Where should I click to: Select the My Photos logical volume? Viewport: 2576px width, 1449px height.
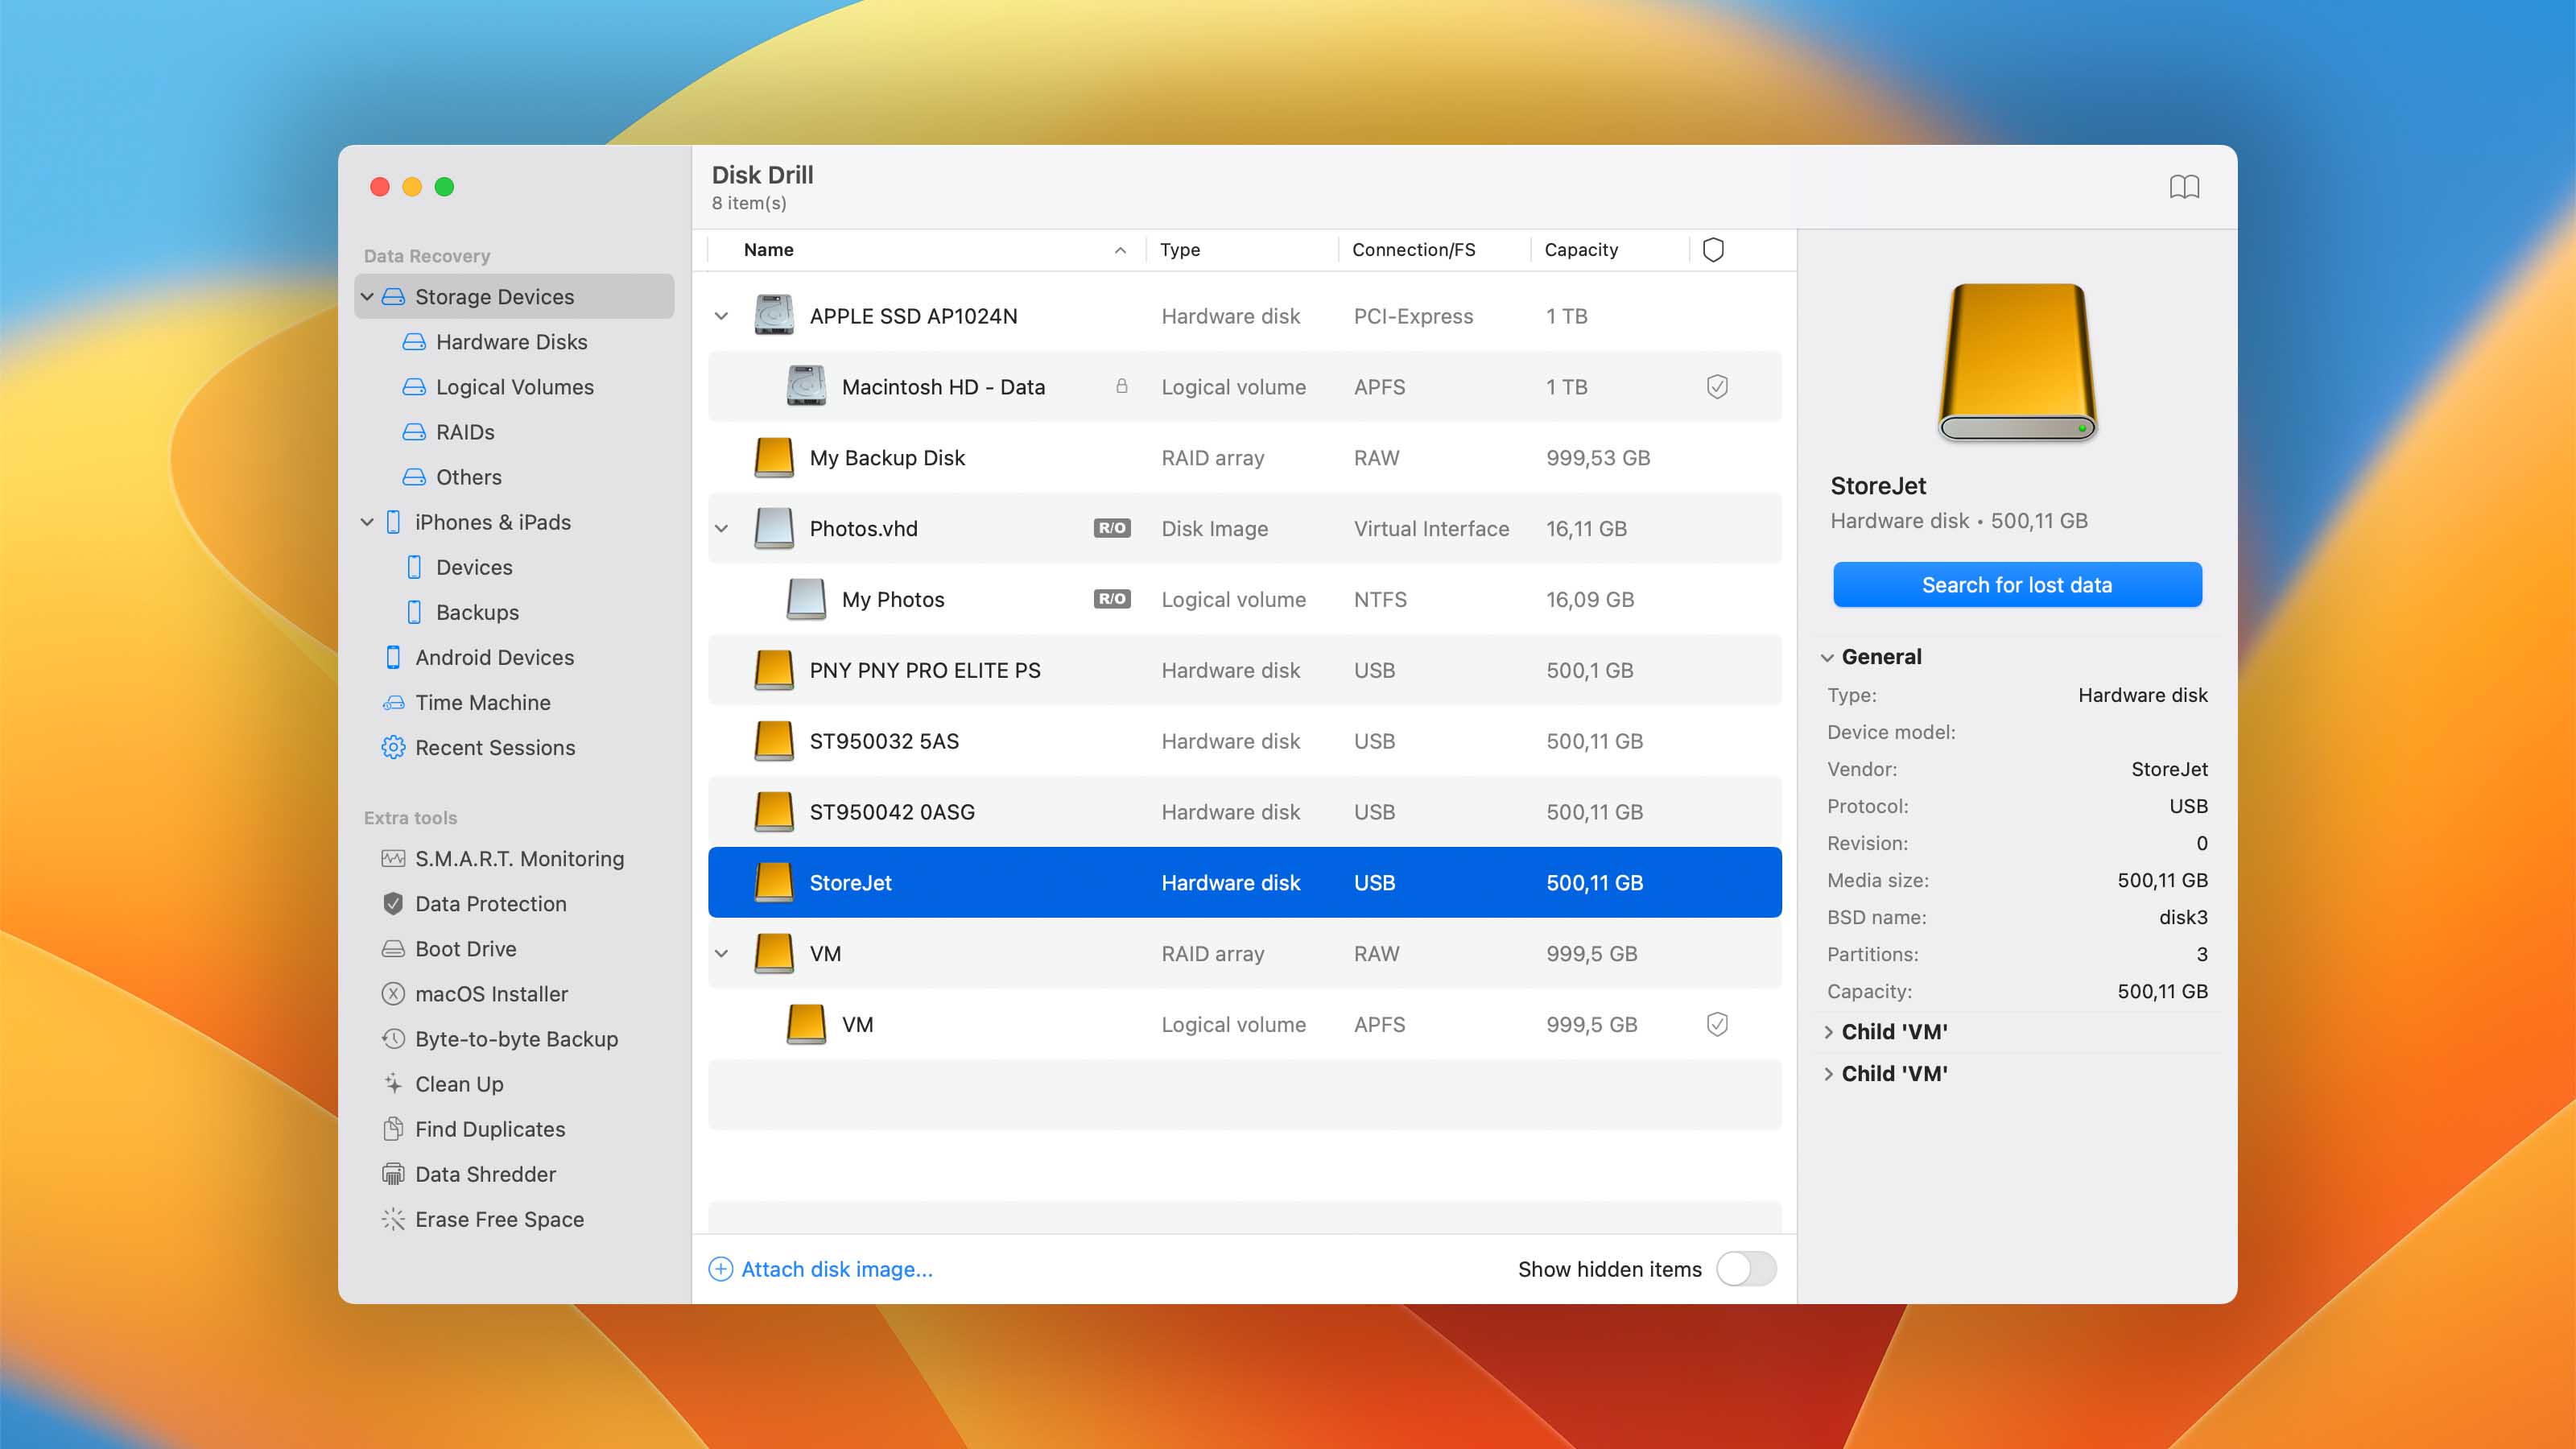pos(1245,599)
